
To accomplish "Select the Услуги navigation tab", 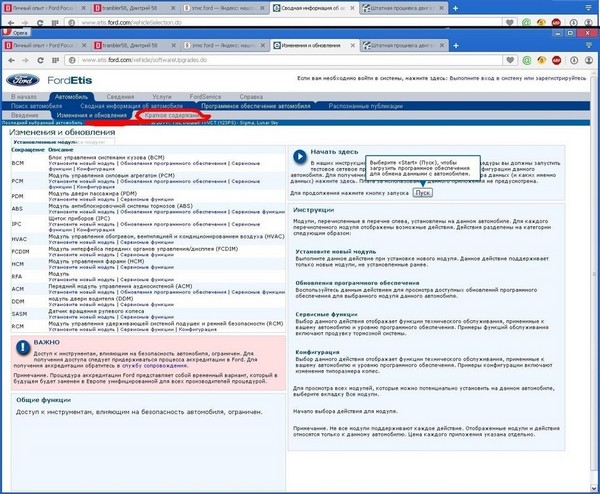I will 157,96.
